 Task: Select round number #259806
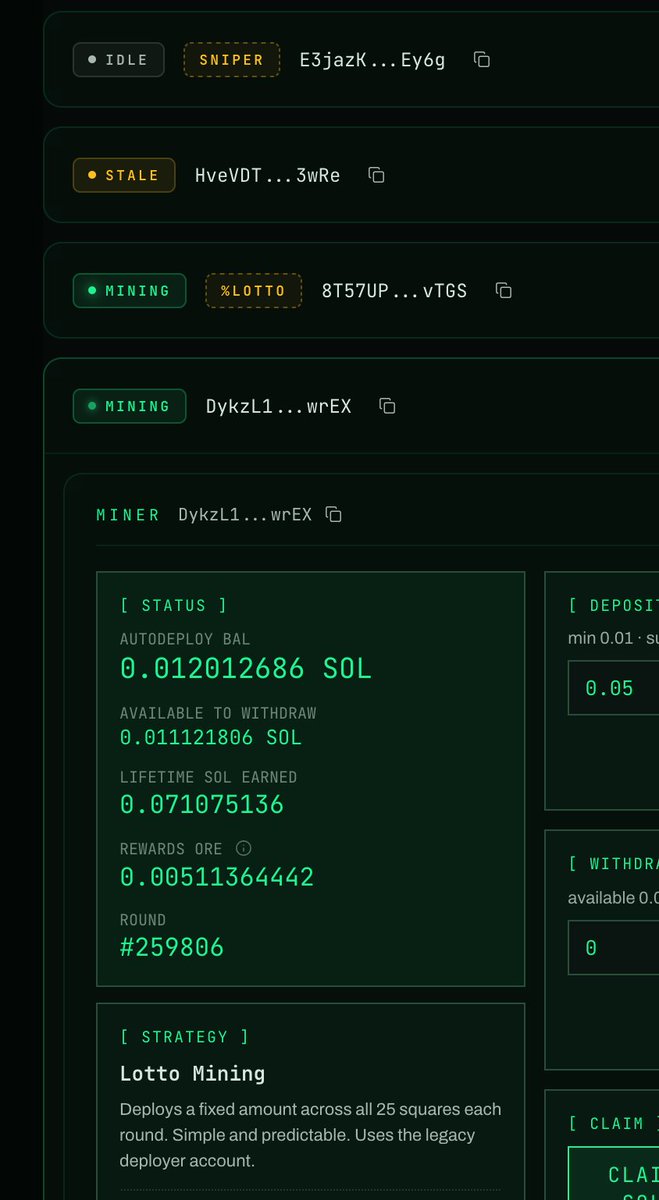click(172, 947)
